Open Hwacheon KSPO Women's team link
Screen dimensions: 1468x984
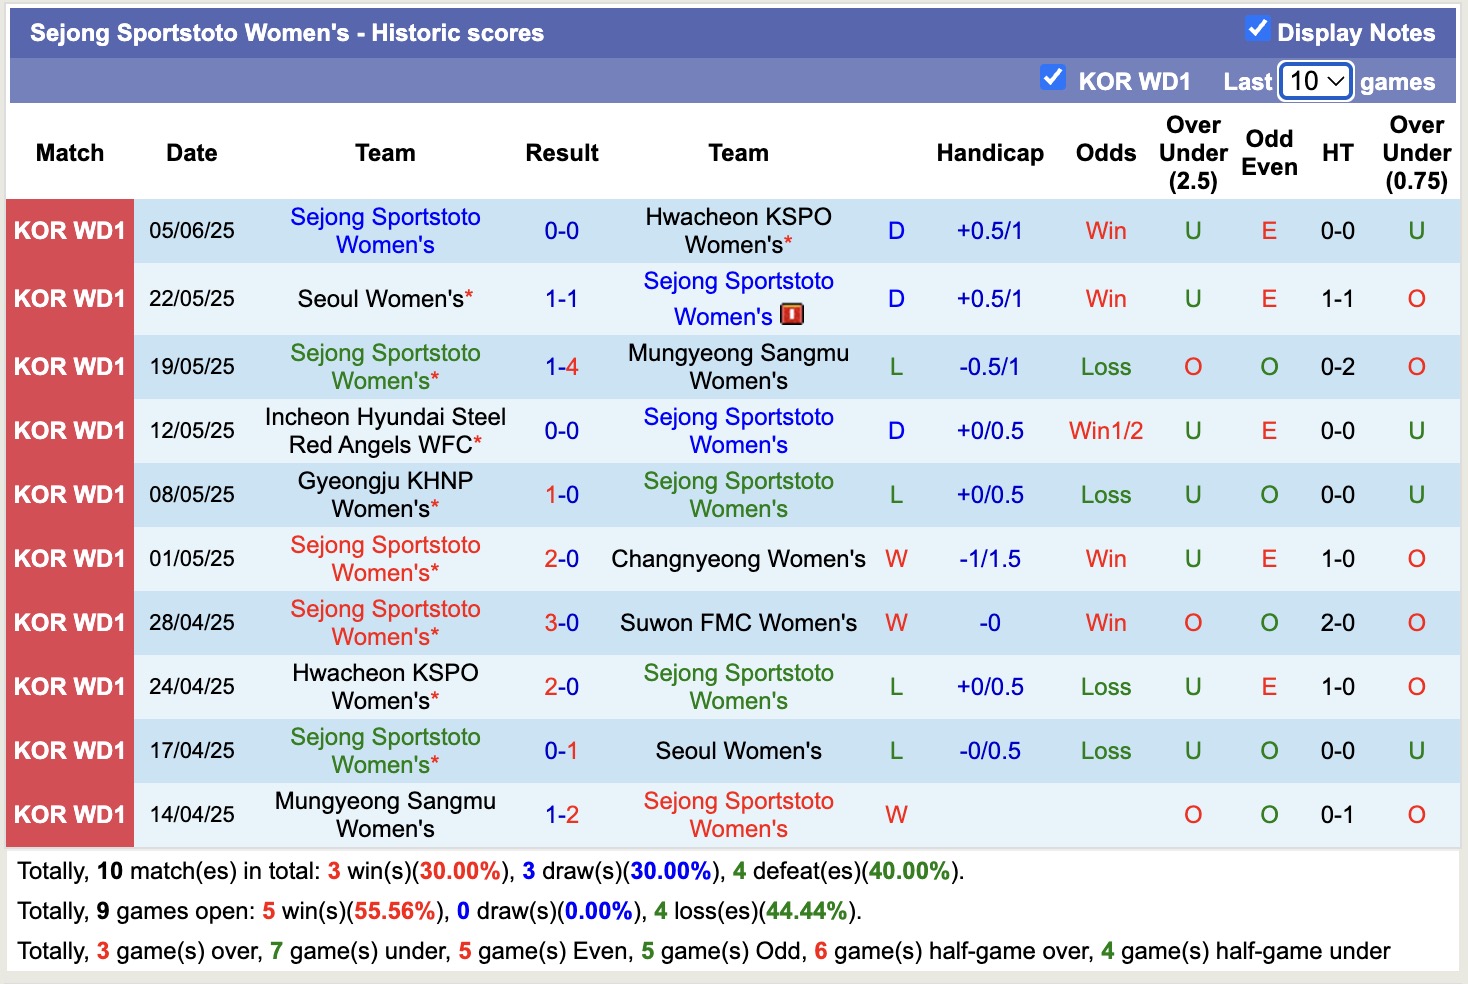(737, 230)
